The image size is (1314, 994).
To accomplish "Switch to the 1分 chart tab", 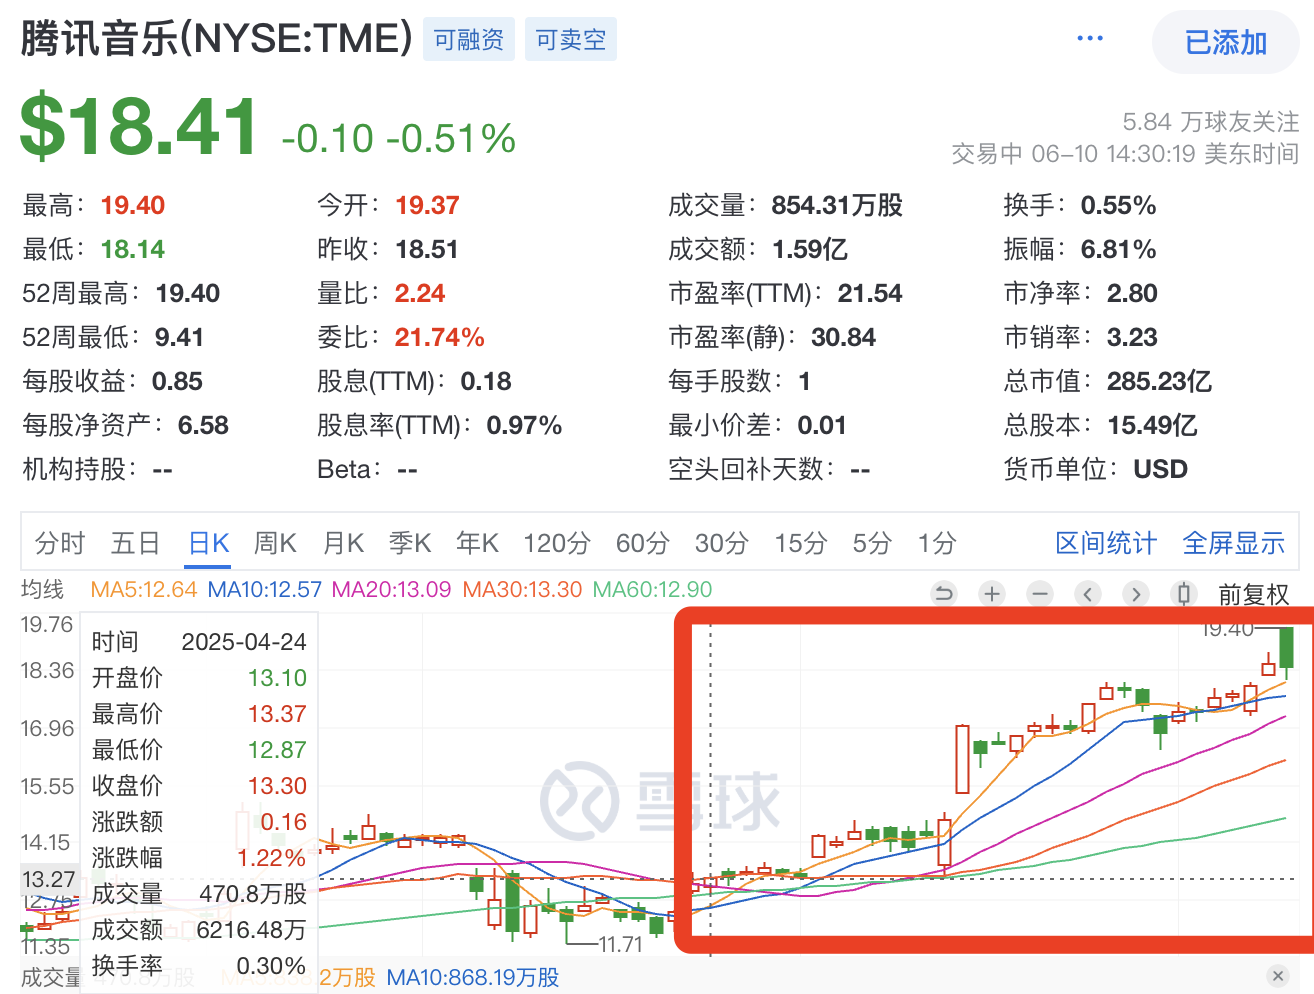I will [937, 543].
